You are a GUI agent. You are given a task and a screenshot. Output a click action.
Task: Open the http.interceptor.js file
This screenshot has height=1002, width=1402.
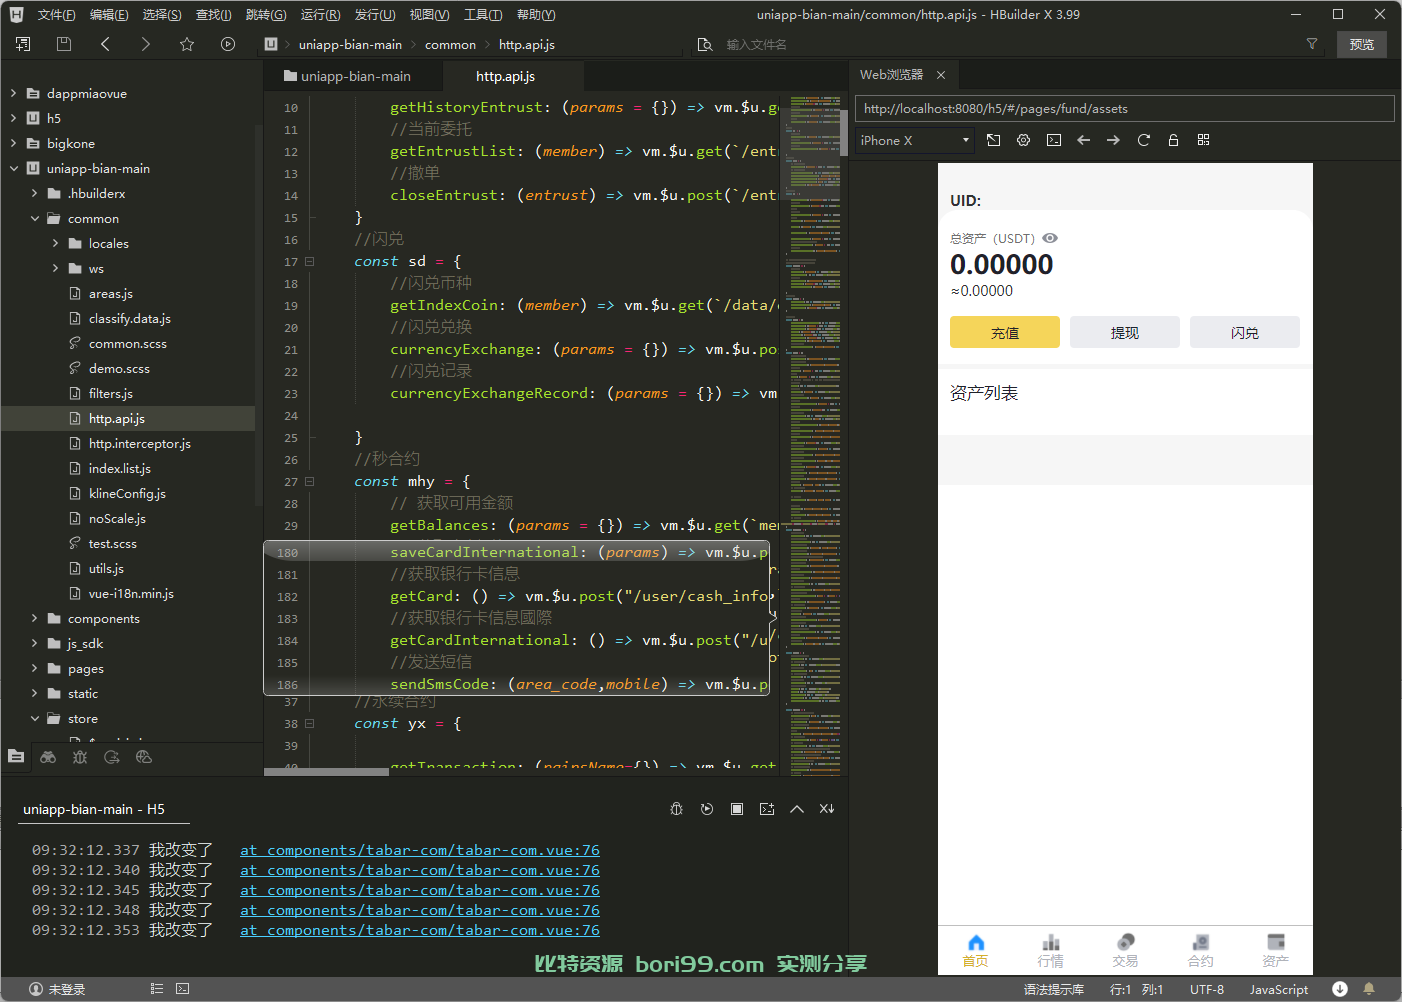[139, 443]
